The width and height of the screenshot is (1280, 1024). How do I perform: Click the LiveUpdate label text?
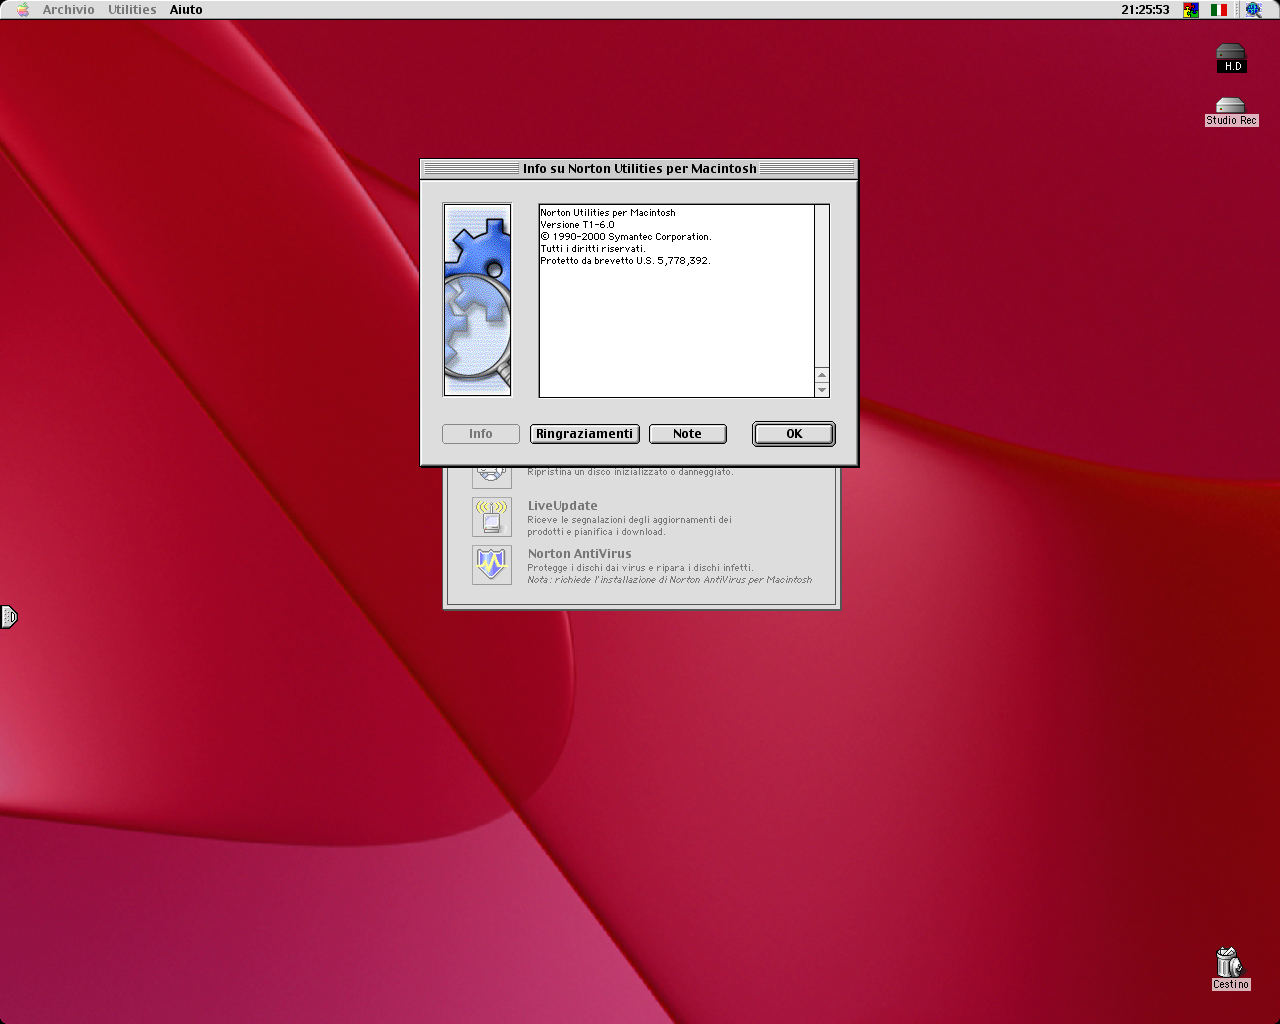click(x=562, y=506)
